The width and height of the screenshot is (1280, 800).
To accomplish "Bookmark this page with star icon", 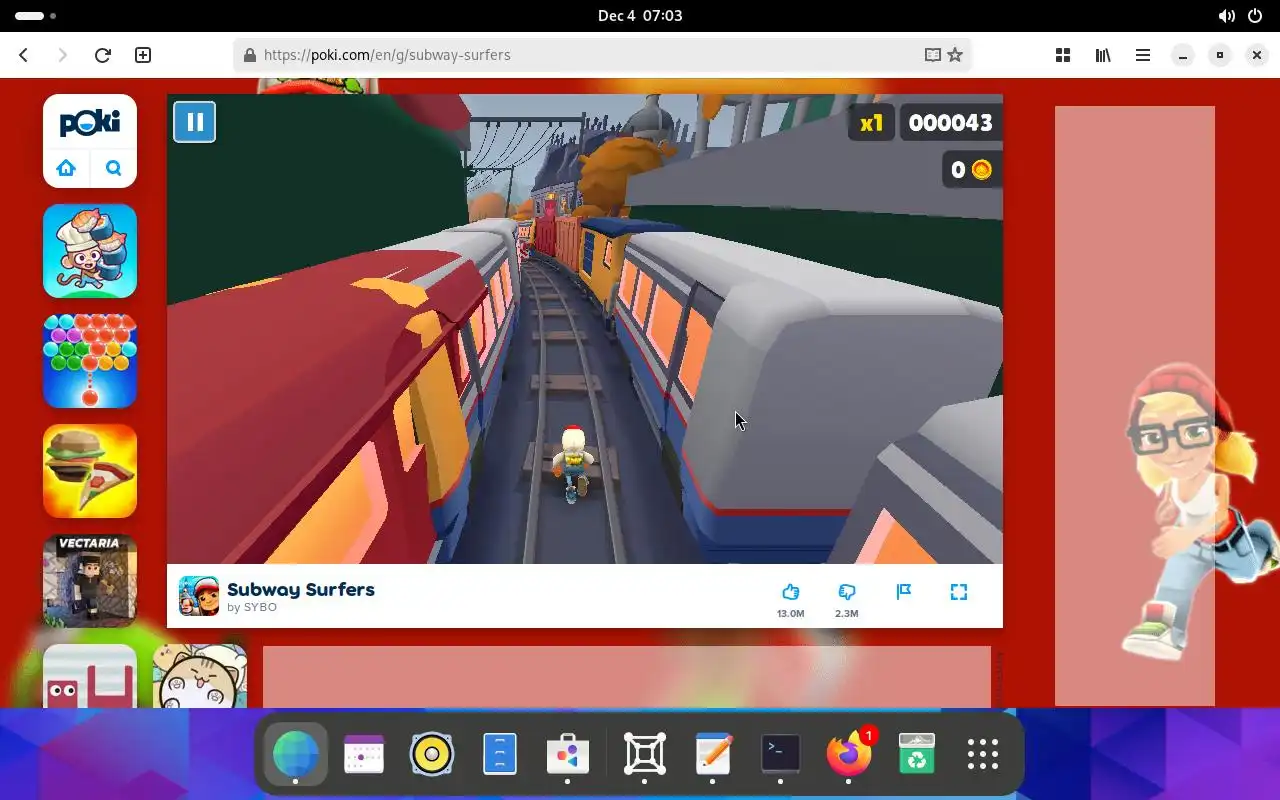I will [x=955, y=55].
